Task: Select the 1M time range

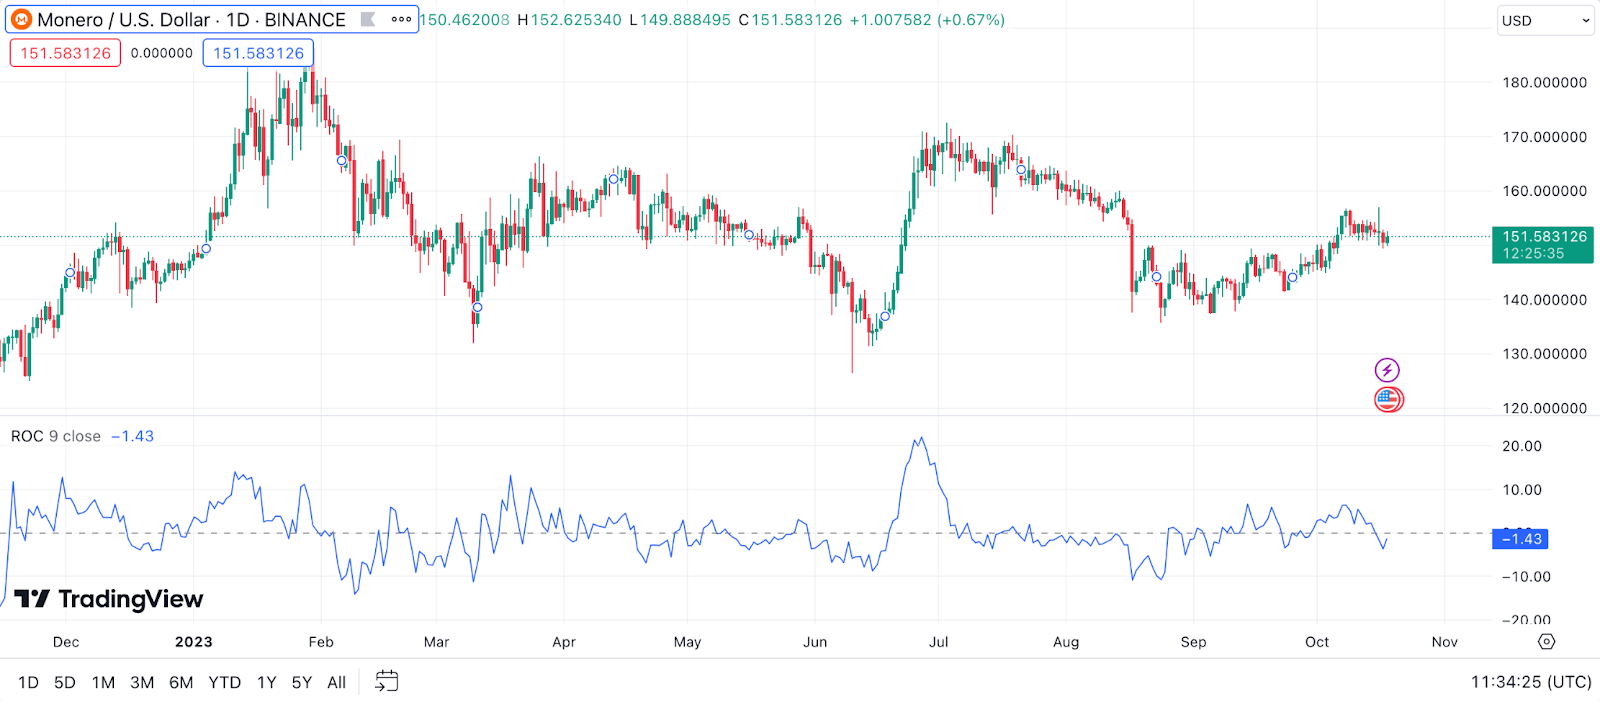Action: click(x=103, y=682)
